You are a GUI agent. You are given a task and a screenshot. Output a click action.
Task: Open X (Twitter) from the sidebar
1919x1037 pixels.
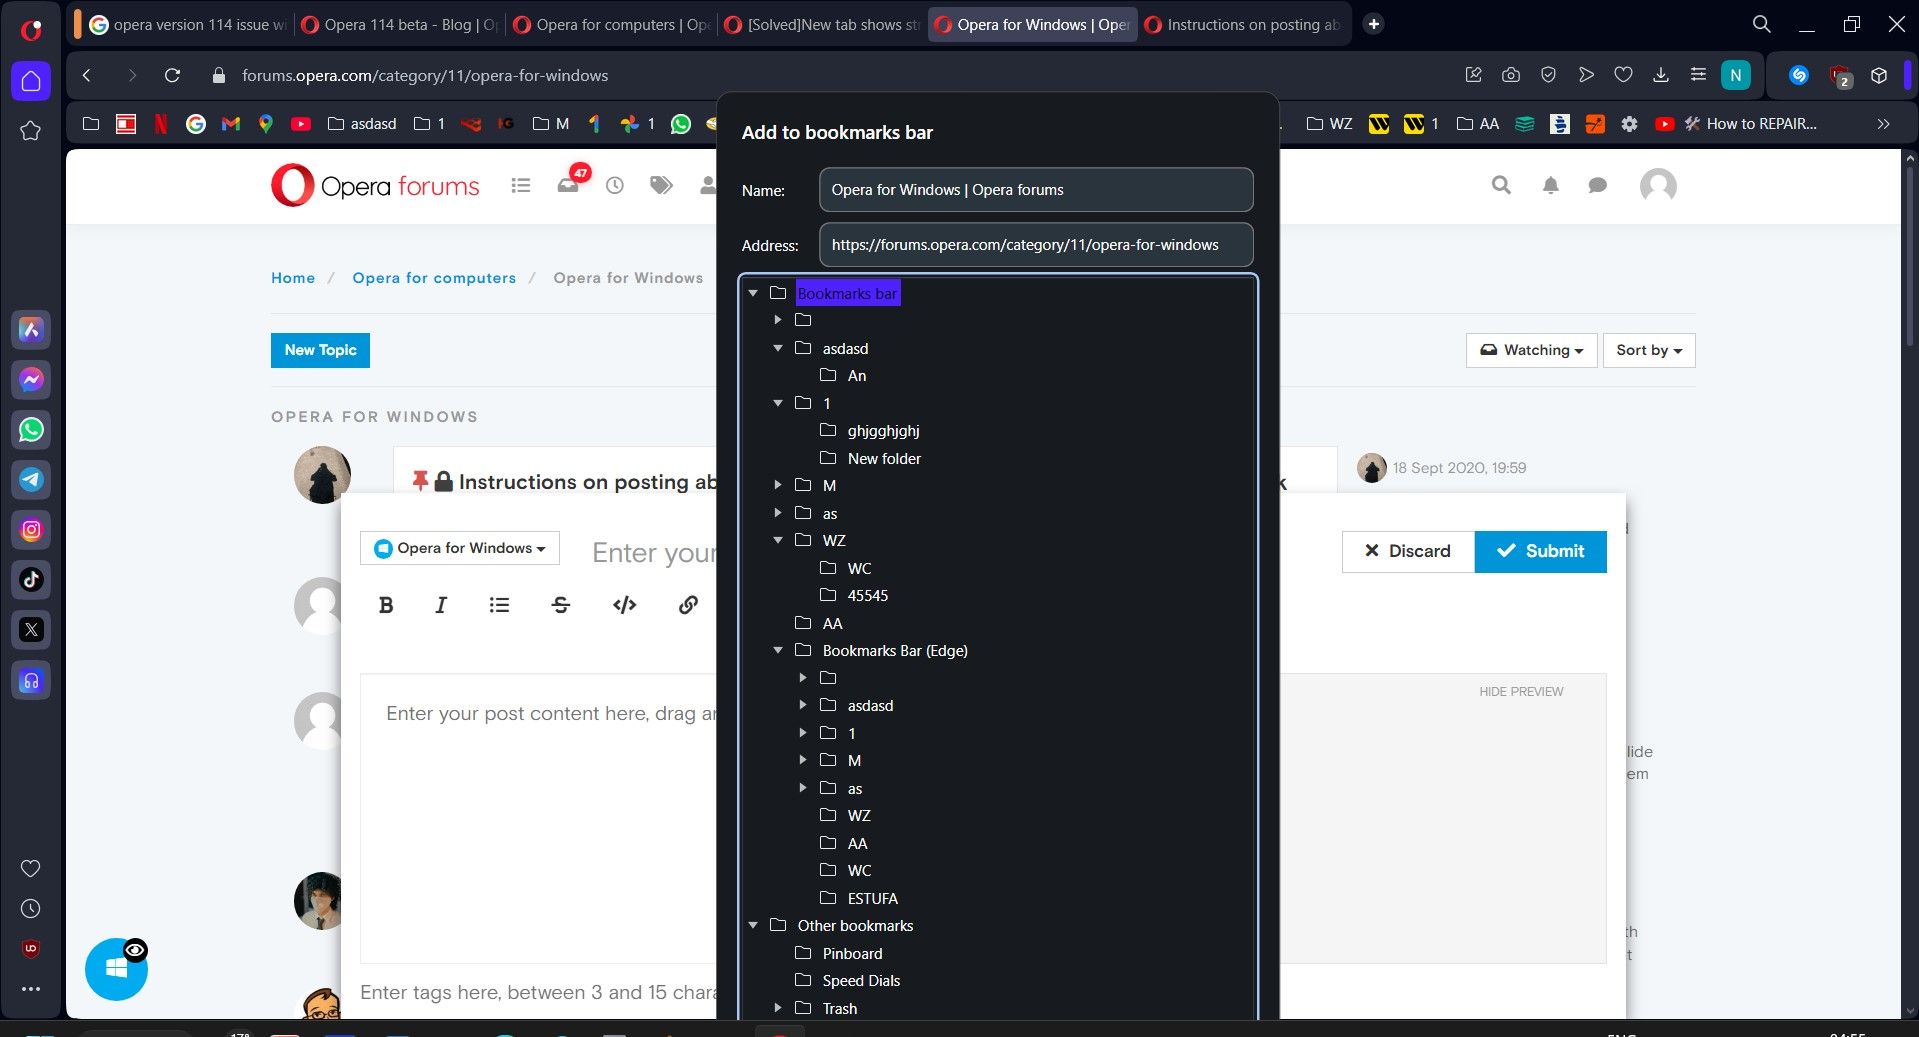click(x=31, y=630)
